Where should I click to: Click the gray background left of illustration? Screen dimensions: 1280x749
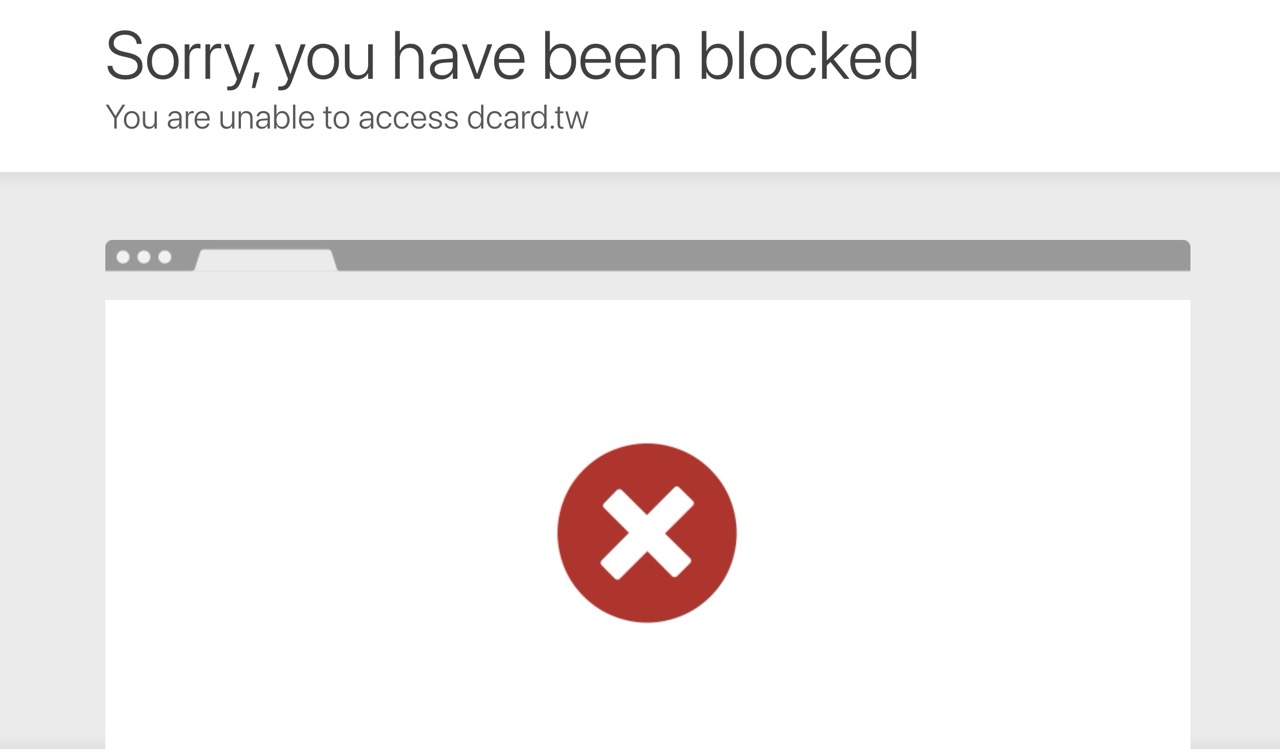[52, 460]
